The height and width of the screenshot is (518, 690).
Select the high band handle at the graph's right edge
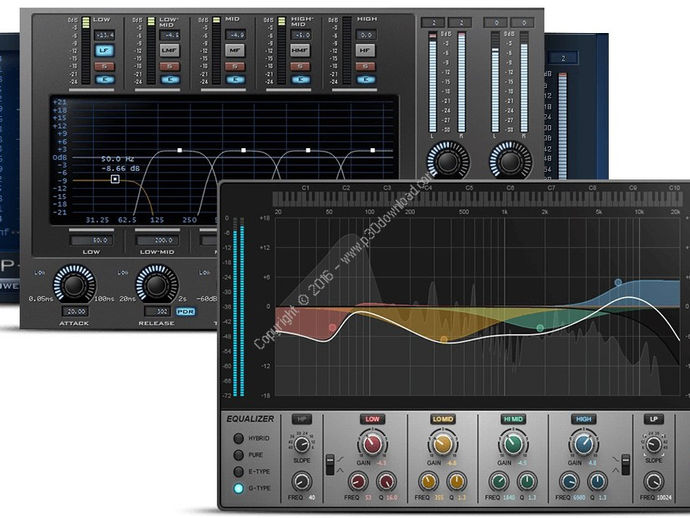pos(373,151)
